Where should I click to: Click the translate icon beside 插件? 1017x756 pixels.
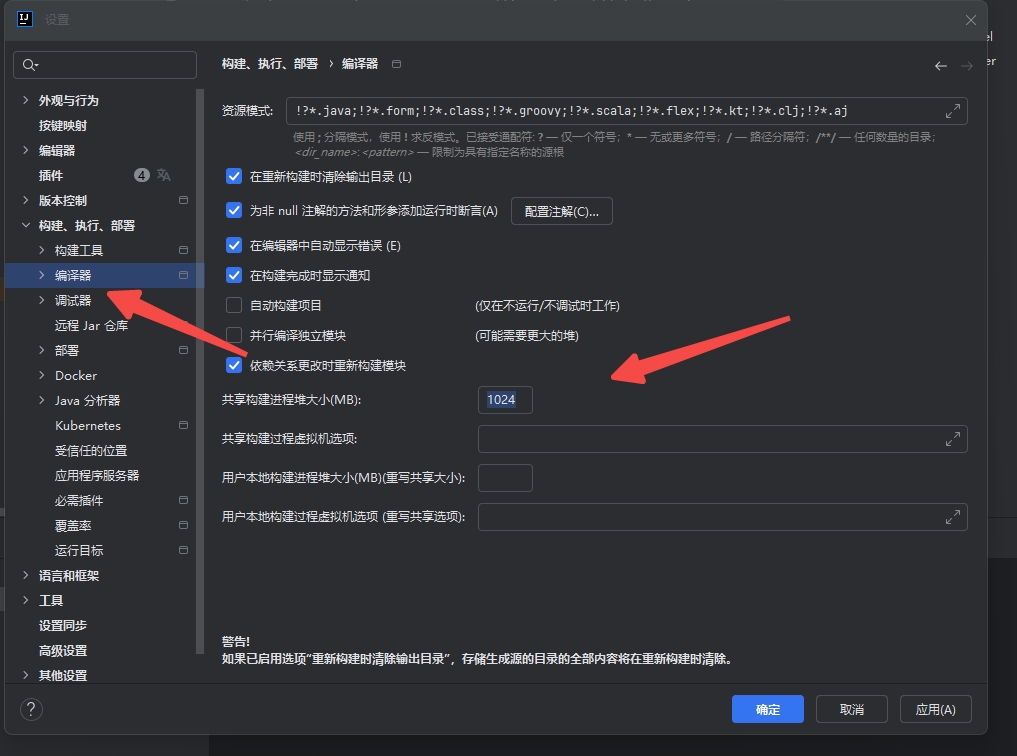point(164,175)
